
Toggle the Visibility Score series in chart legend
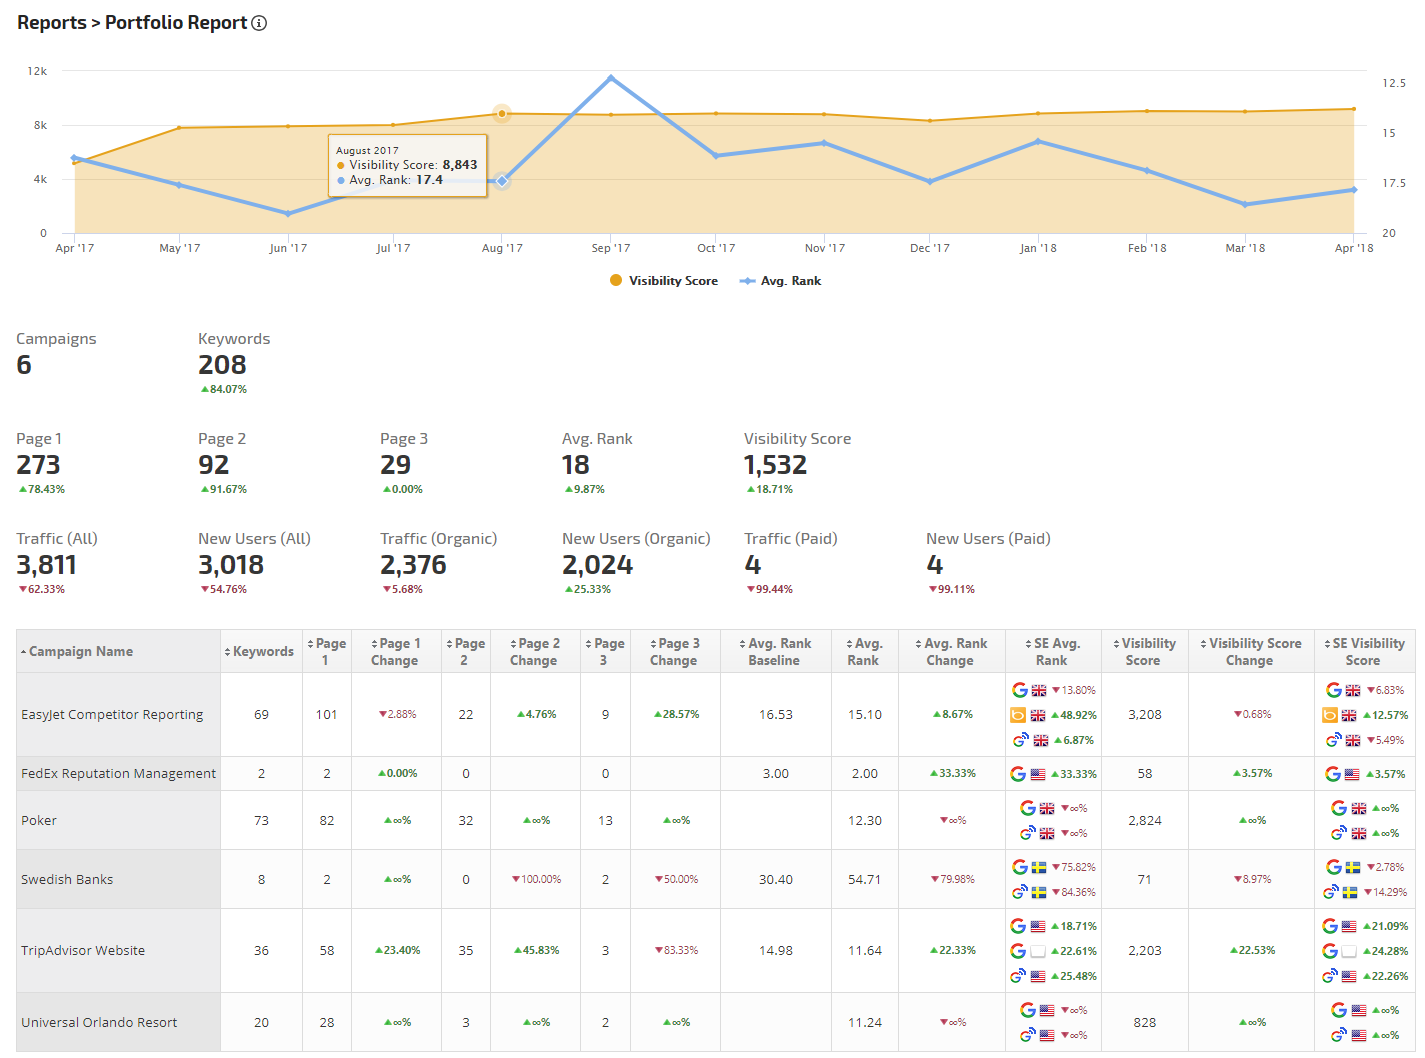coord(664,281)
